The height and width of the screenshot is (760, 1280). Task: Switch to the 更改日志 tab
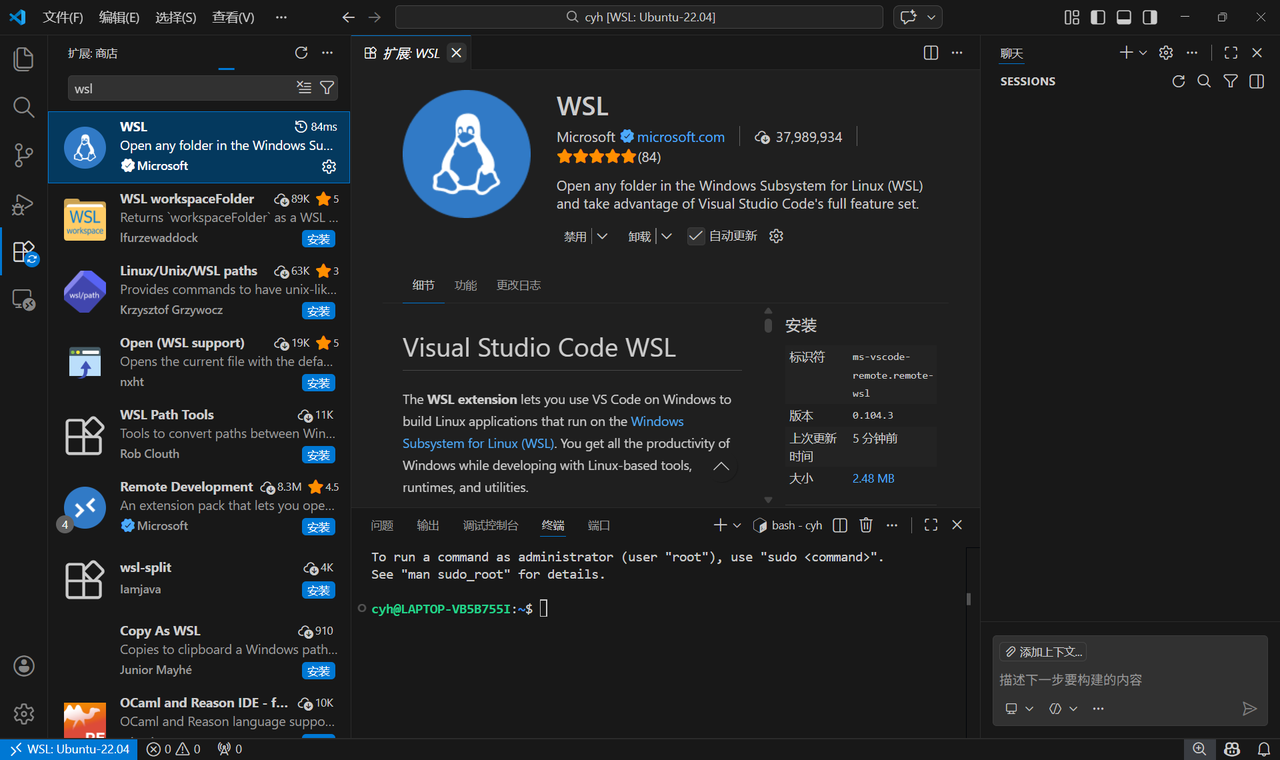(x=518, y=285)
